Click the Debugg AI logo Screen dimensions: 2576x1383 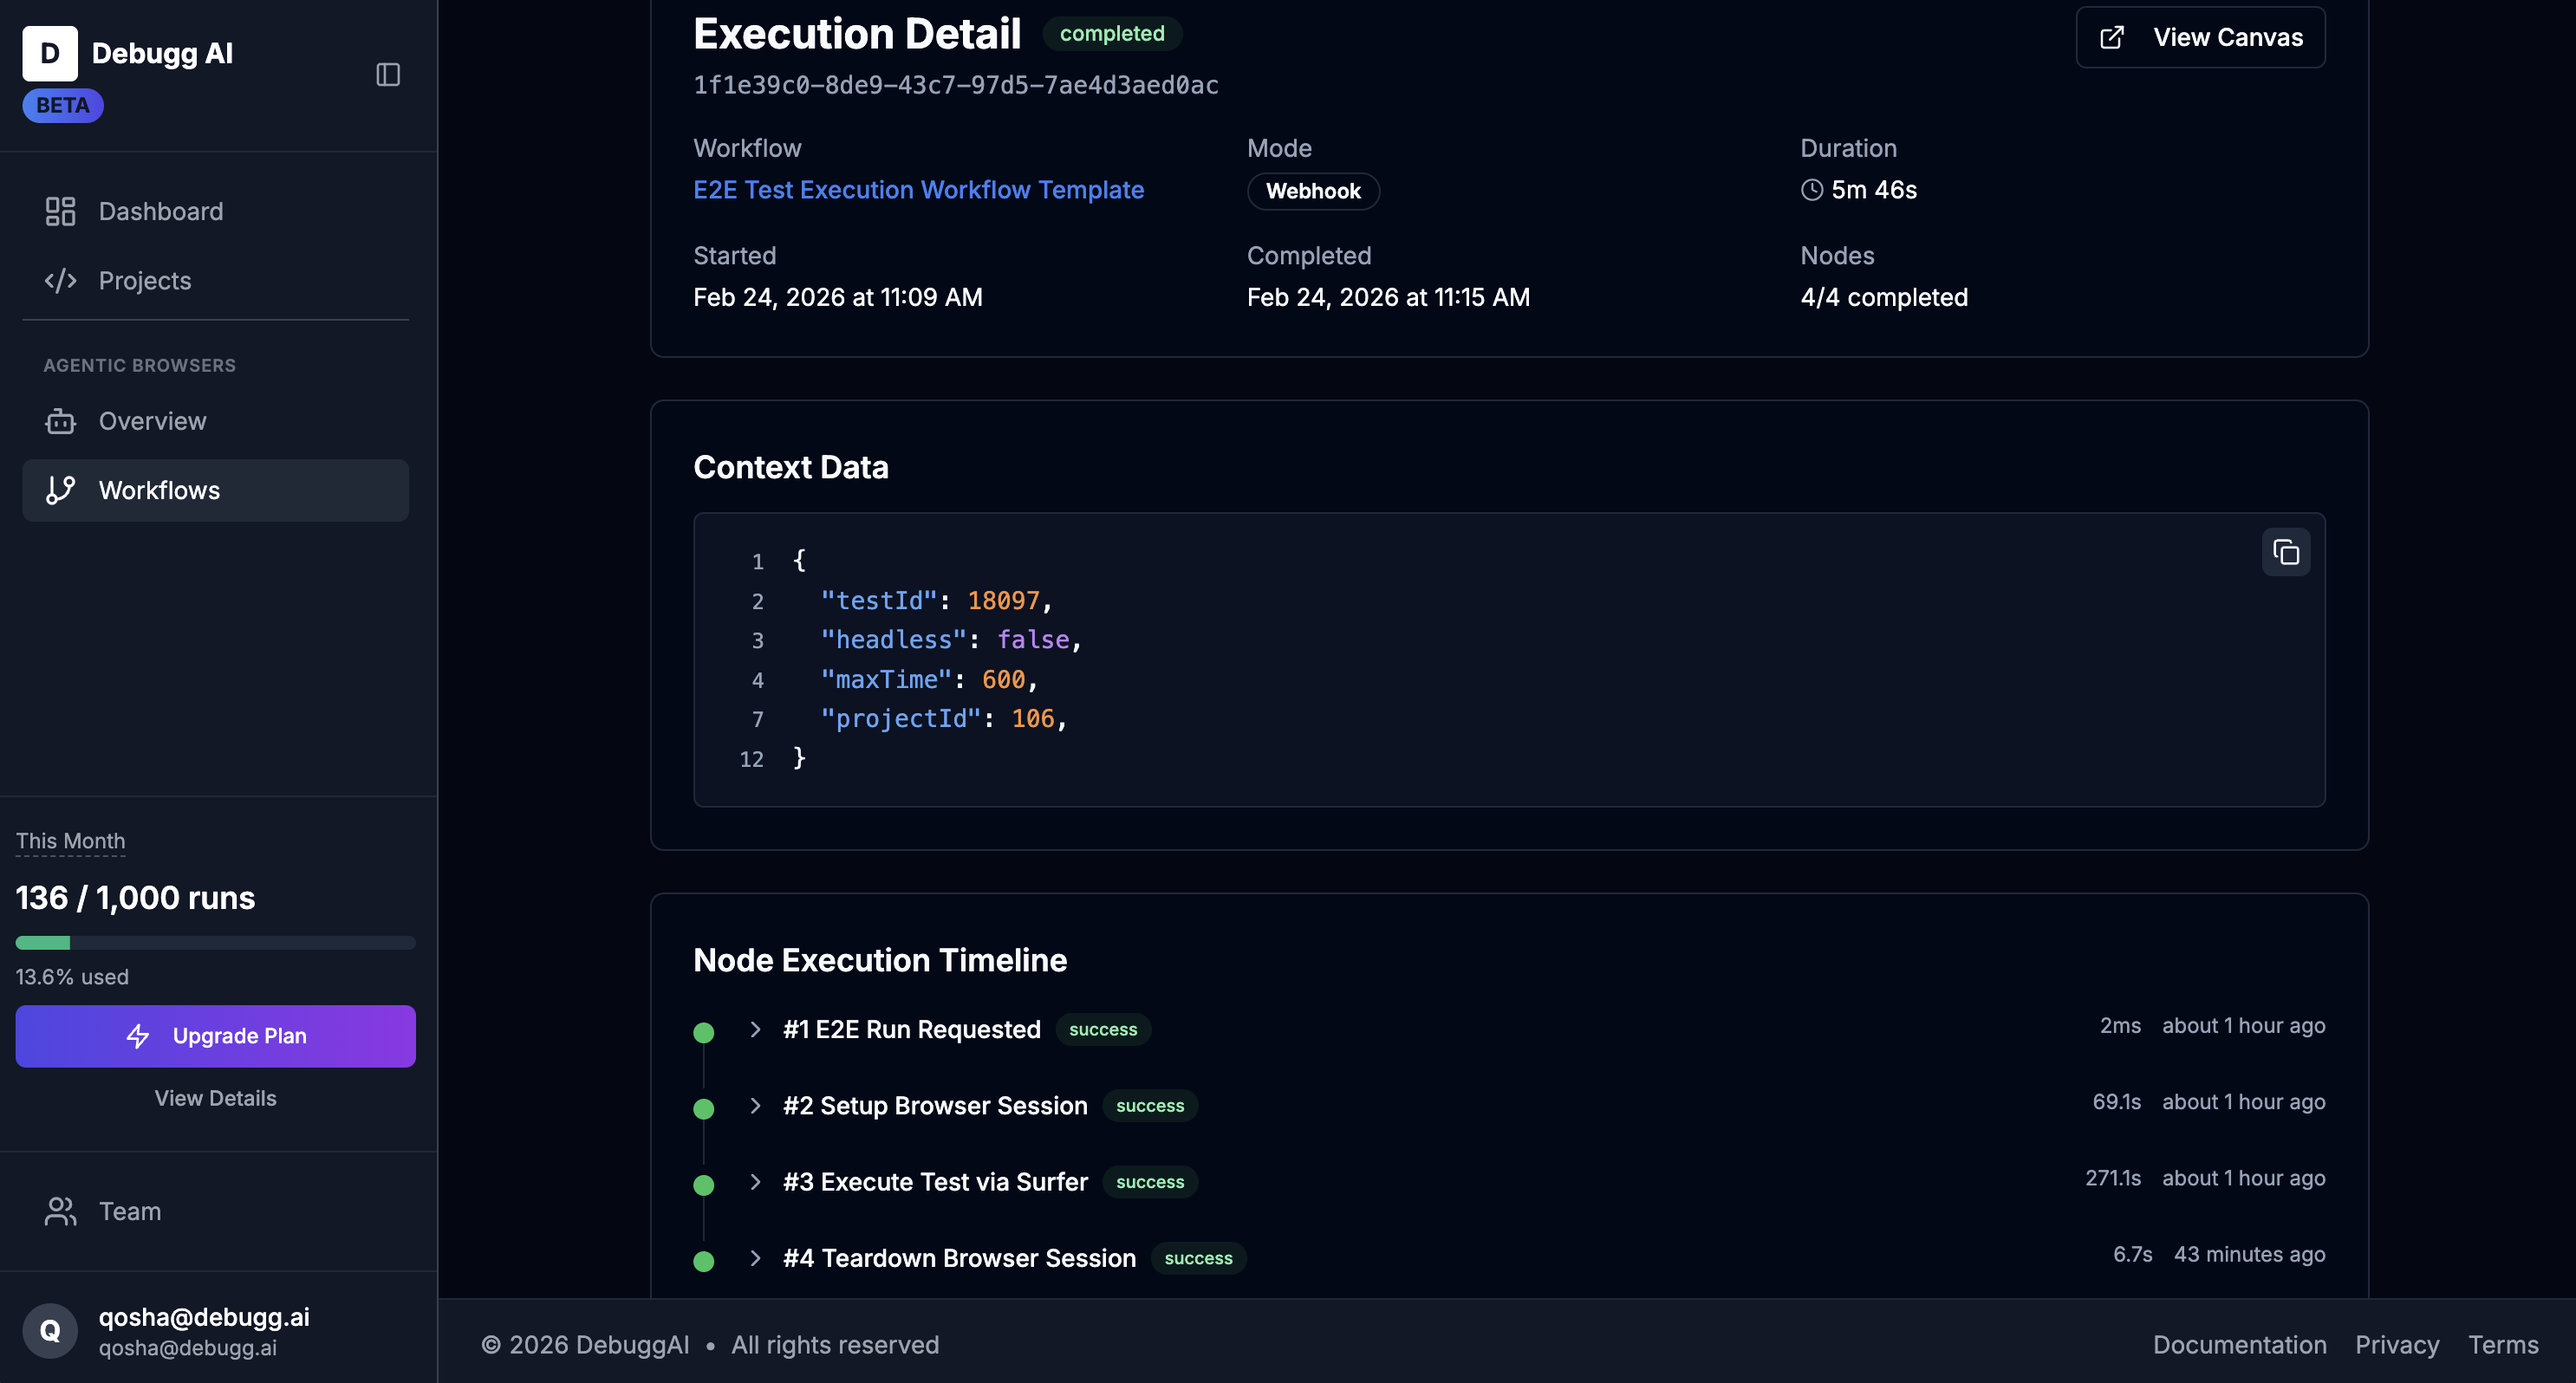click(x=50, y=53)
